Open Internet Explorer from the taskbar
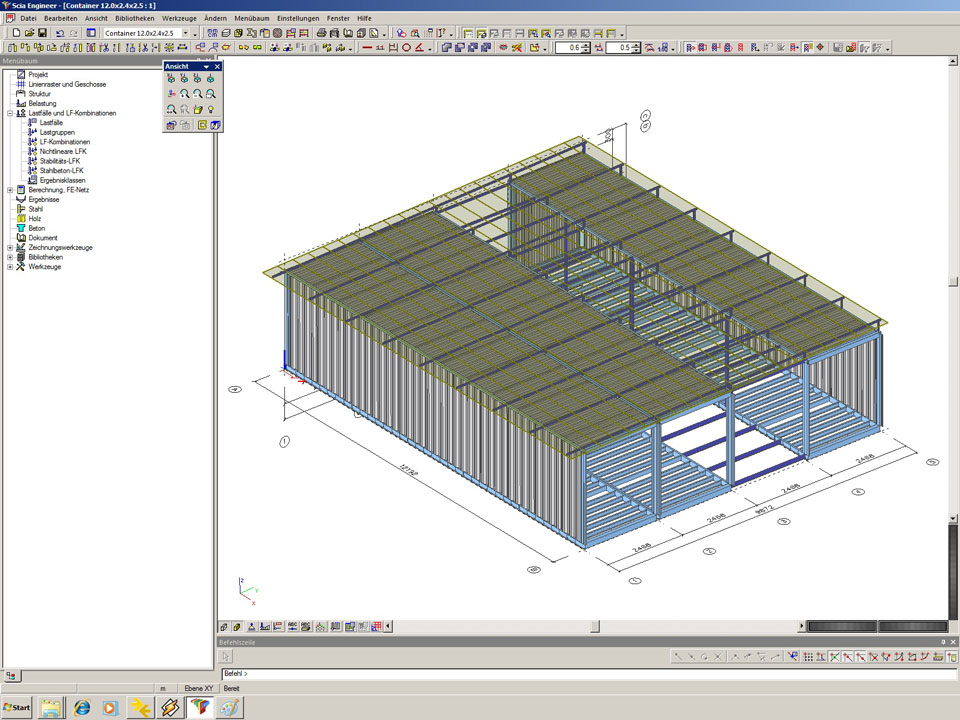Screen dimensions: 960x720 [82, 708]
